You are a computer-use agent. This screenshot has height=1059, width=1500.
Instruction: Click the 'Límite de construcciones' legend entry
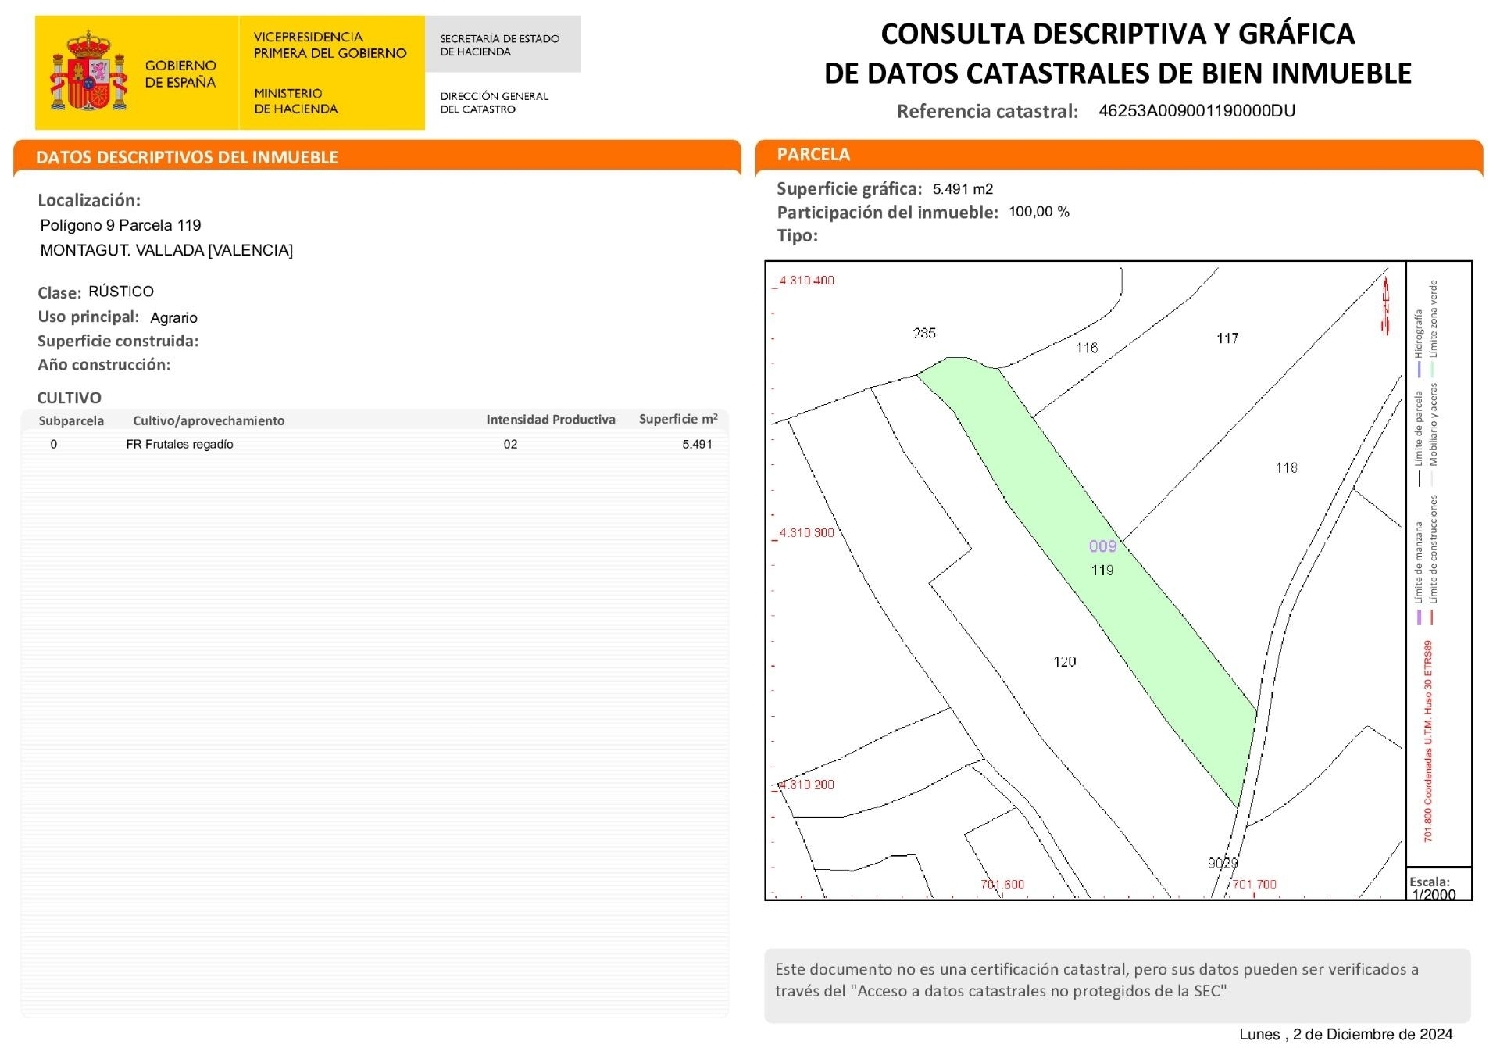tap(1433, 560)
